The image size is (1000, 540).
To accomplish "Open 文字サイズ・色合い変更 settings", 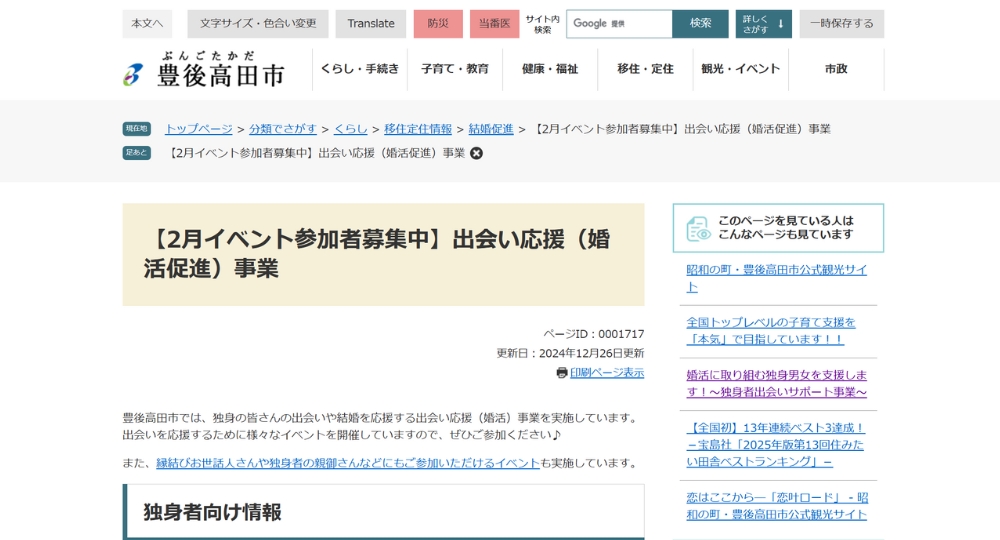I will [x=258, y=24].
